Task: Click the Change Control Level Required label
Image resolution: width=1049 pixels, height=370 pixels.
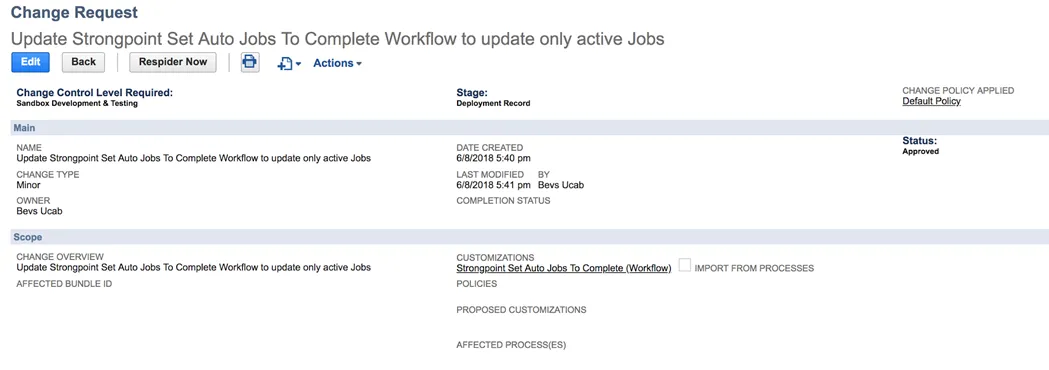Action: 94,92
